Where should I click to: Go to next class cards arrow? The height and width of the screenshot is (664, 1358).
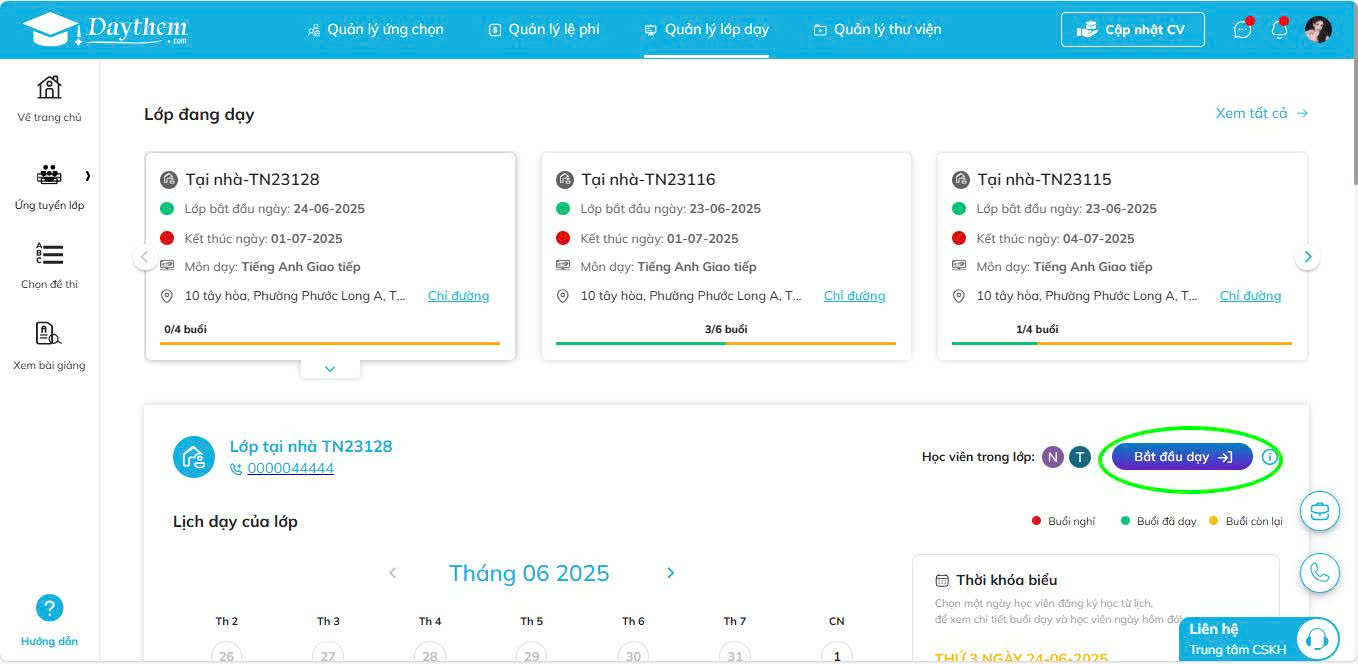[x=1307, y=257]
